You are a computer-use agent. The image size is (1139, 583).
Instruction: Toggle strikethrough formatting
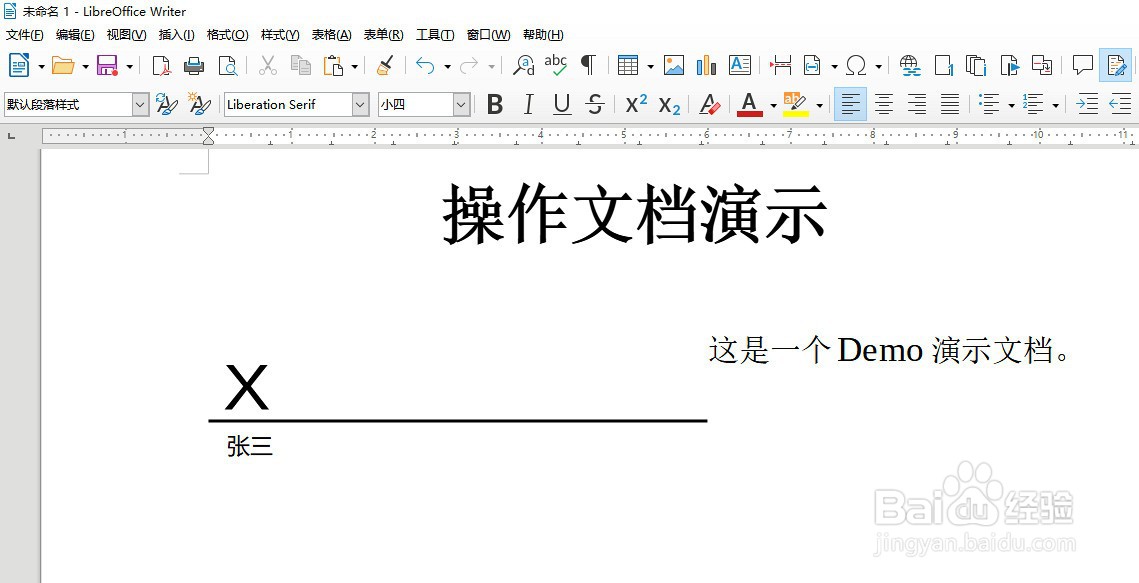pyautogui.click(x=595, y=104)
